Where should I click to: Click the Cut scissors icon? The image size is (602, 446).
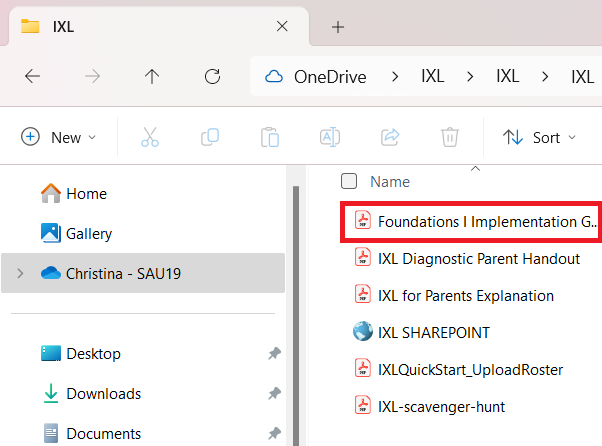(x=150, y=137)
